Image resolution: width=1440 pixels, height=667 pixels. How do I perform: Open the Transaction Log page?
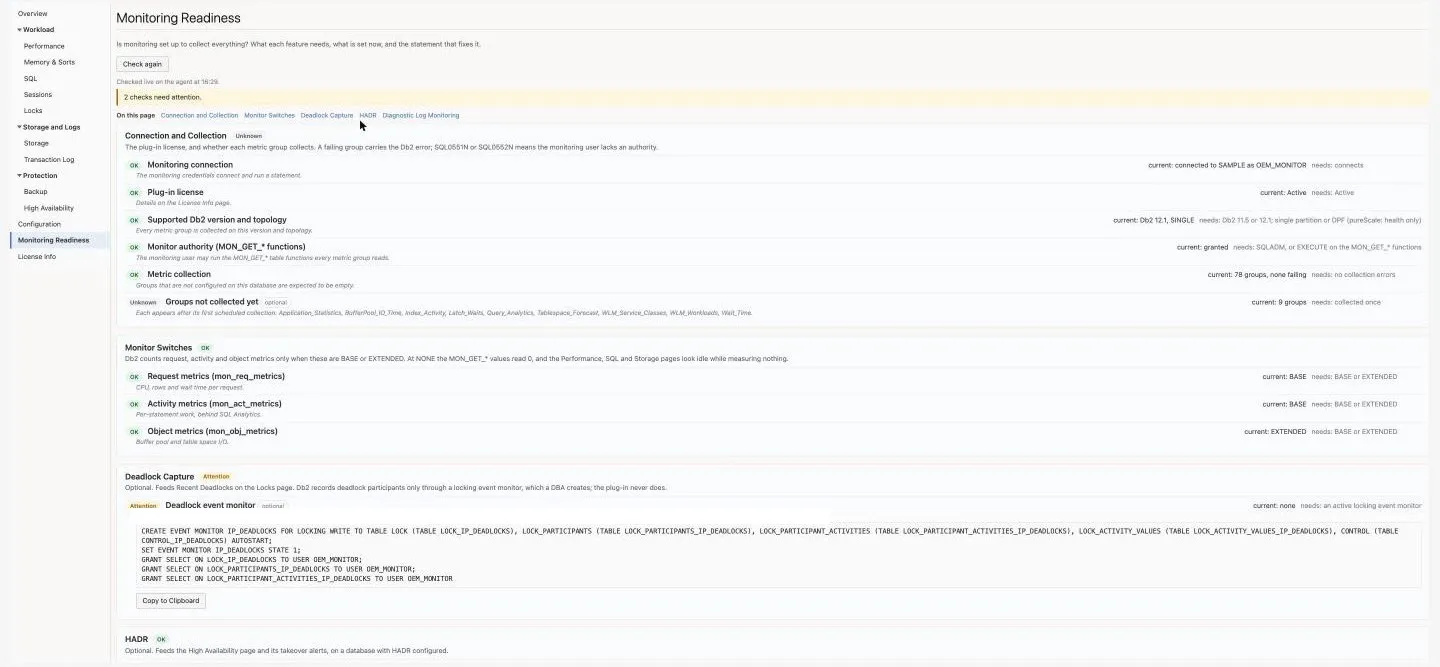(49, 159)
